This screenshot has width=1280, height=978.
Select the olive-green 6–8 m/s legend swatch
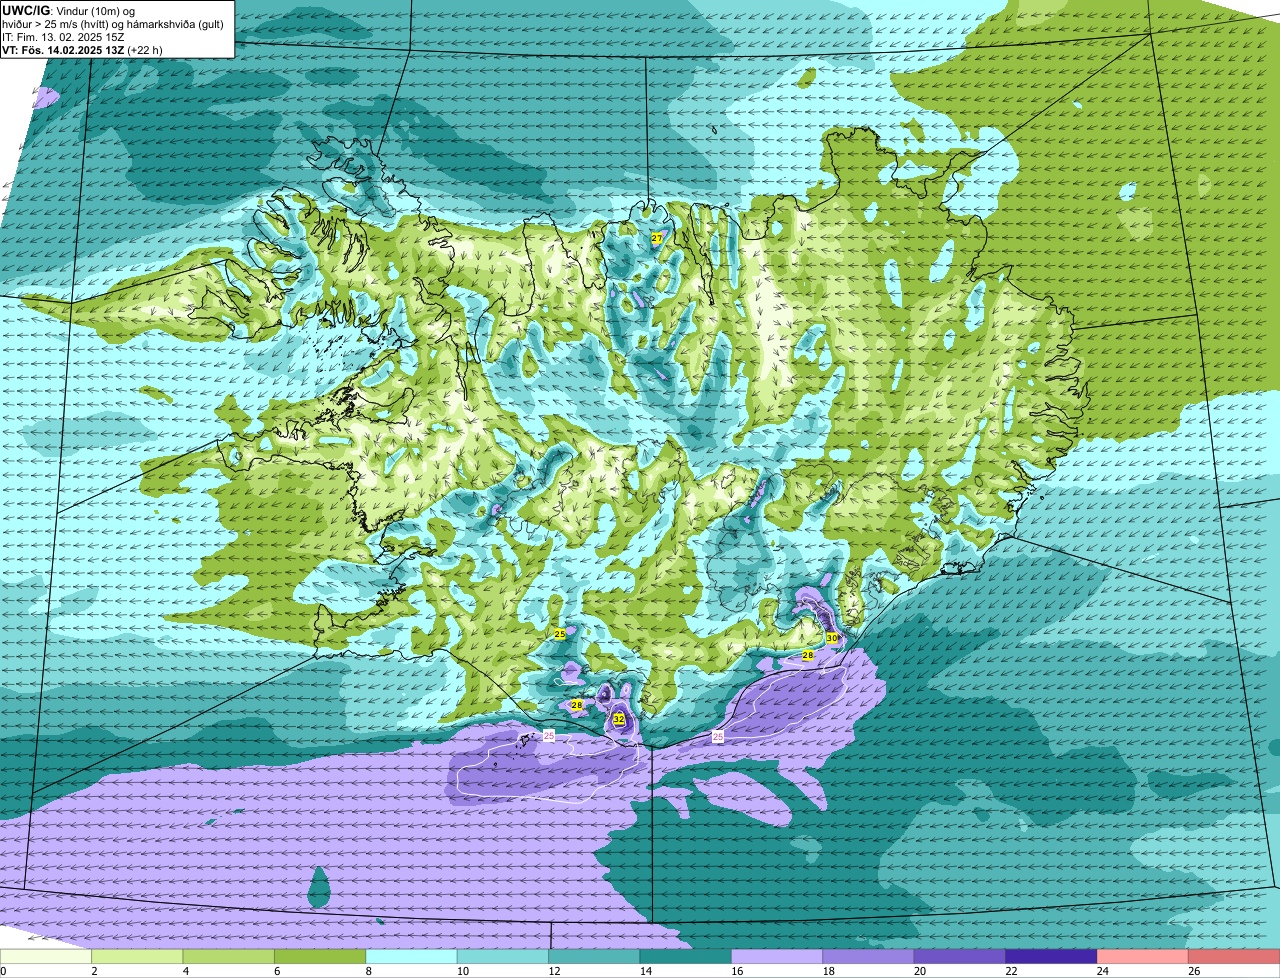click(x=320, y=957)
